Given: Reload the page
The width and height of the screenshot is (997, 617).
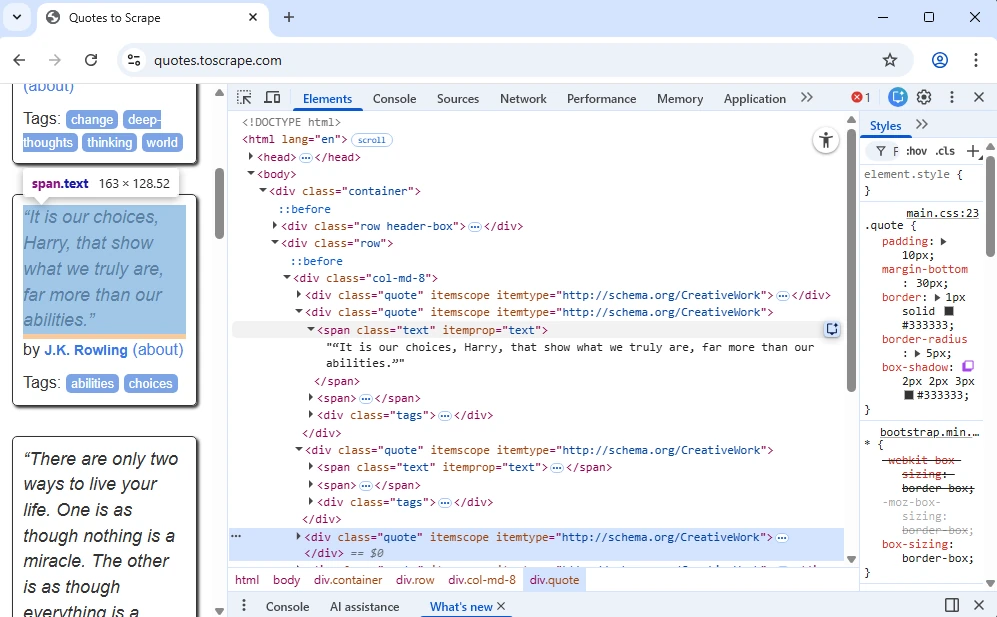Looking at the screenshot, I should (x=91, y=60).
